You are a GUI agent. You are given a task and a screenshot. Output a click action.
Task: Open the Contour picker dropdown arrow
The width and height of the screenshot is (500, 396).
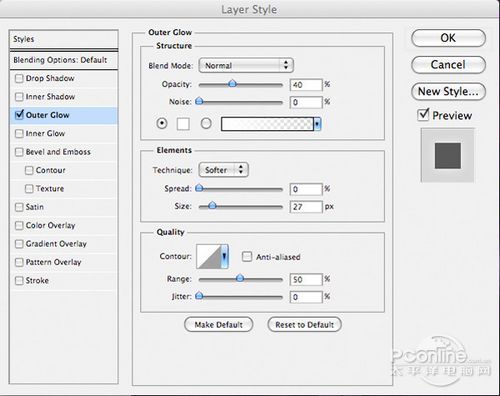coord(224,256)
